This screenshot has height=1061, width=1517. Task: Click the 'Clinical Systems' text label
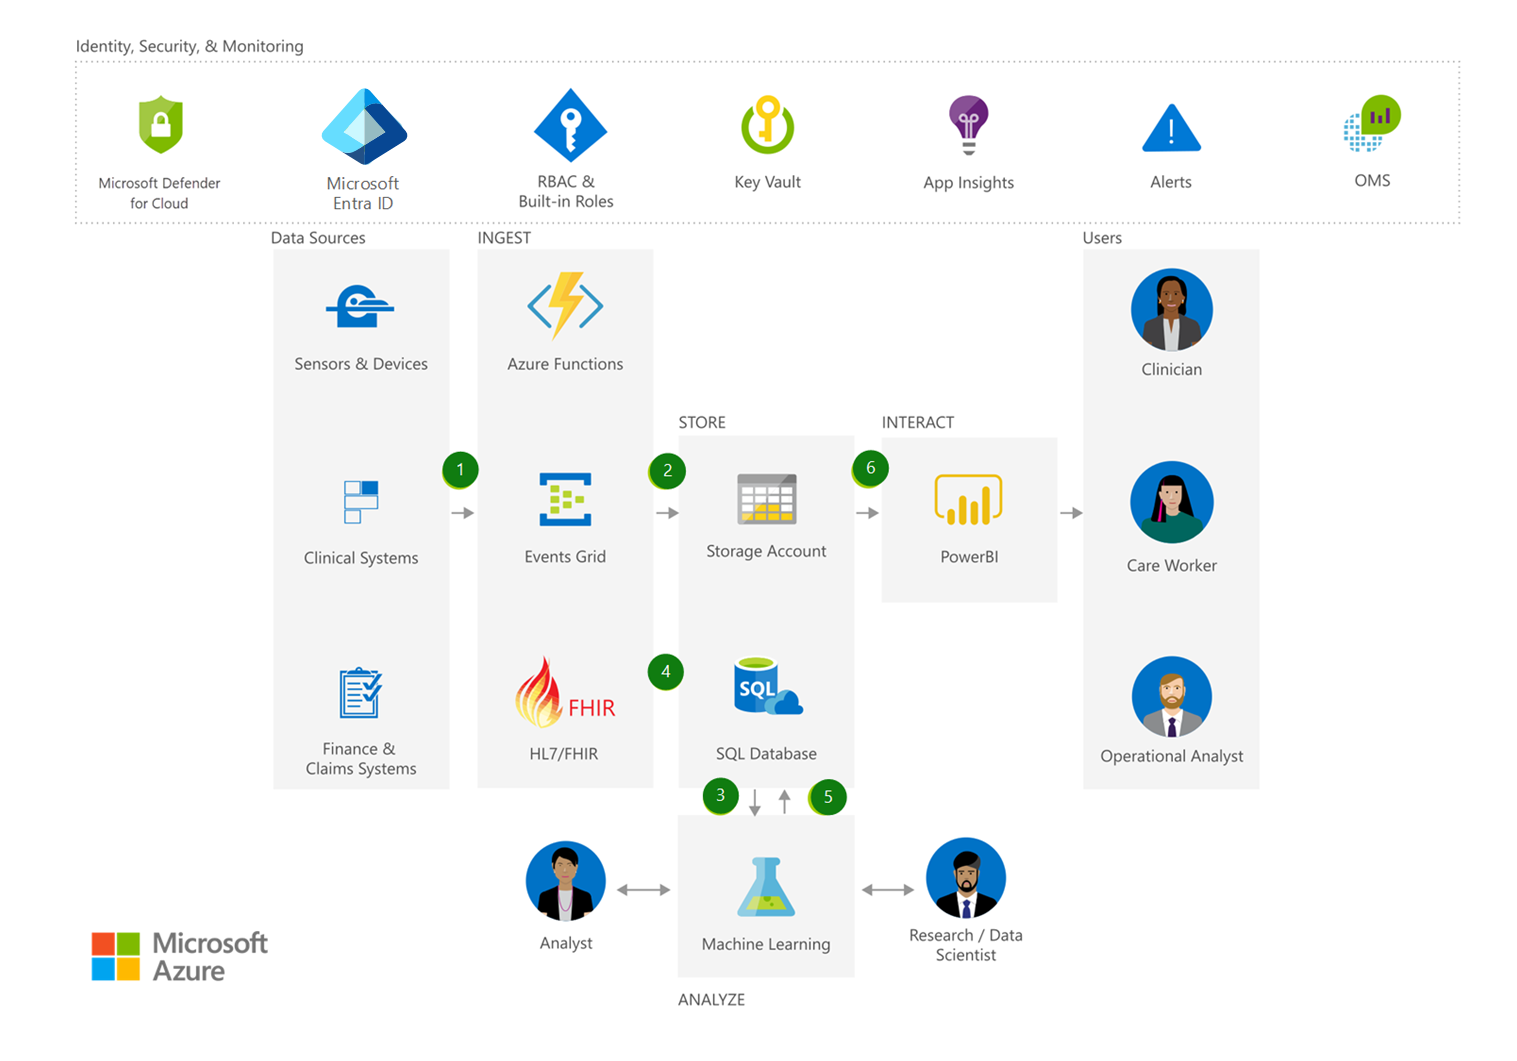click(x=361, y=558)
